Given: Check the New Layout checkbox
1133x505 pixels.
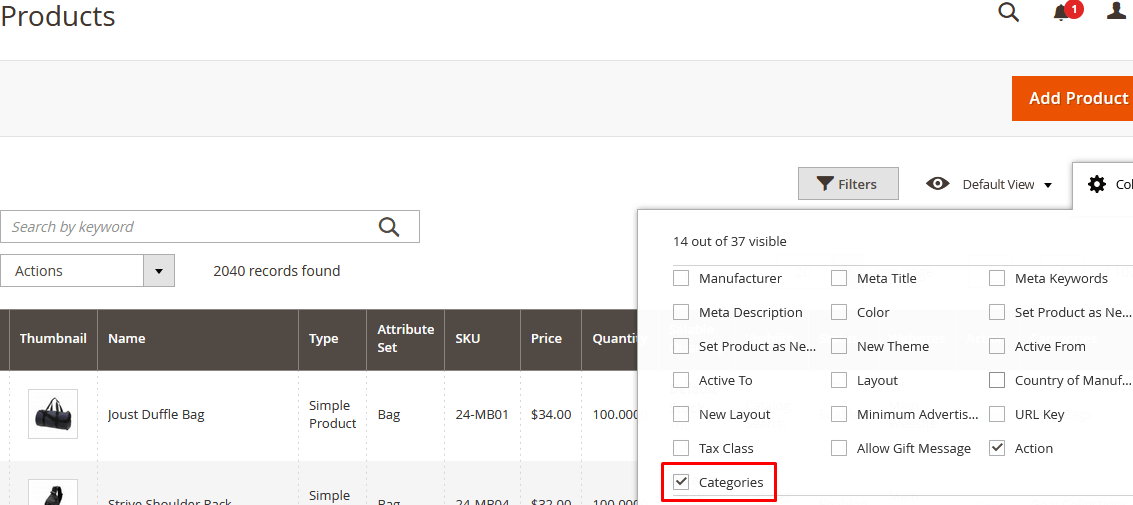Looking at the screenshot, I should coord(681,414).
